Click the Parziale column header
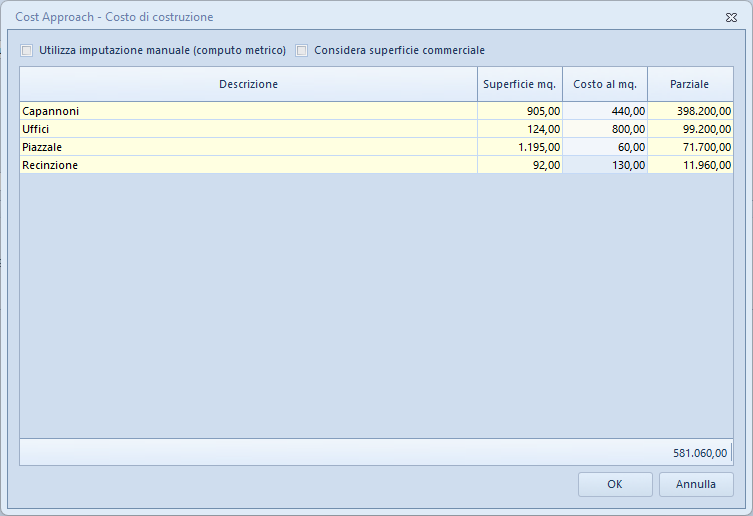This screenshot has height=516, width=753. point(690,84)
